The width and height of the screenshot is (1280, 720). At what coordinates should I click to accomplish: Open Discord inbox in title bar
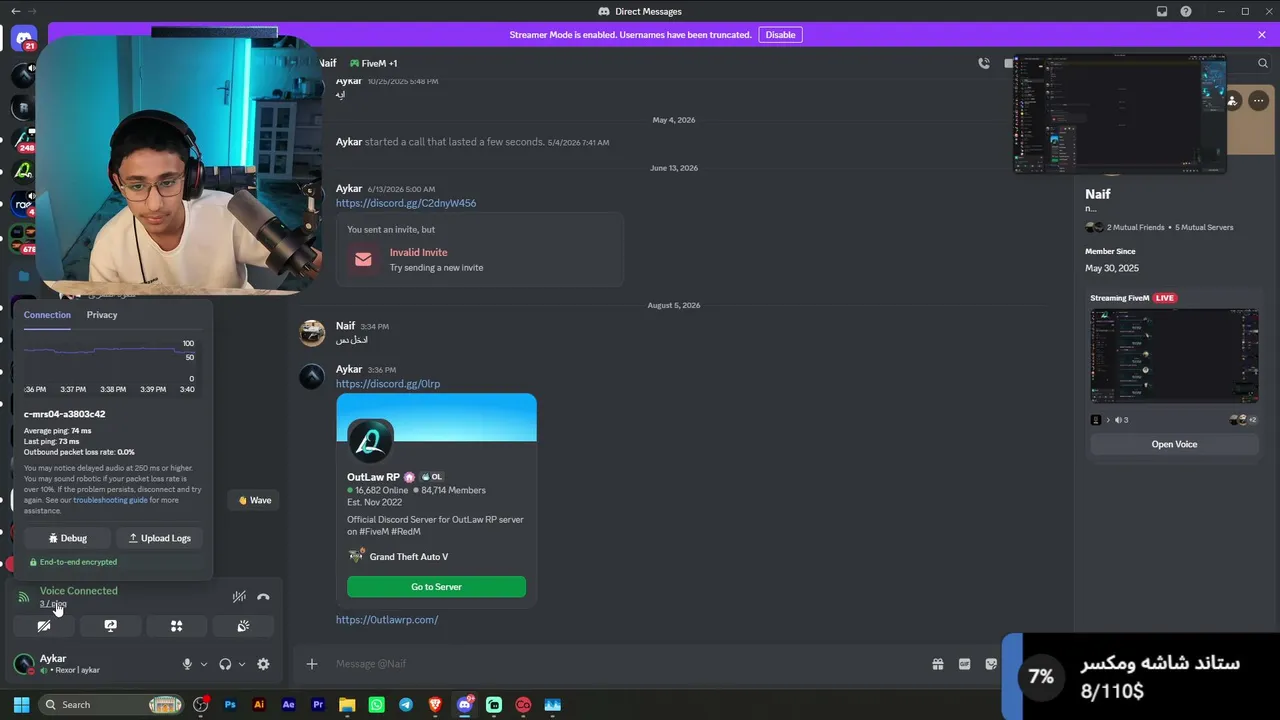click(1162, 12)
